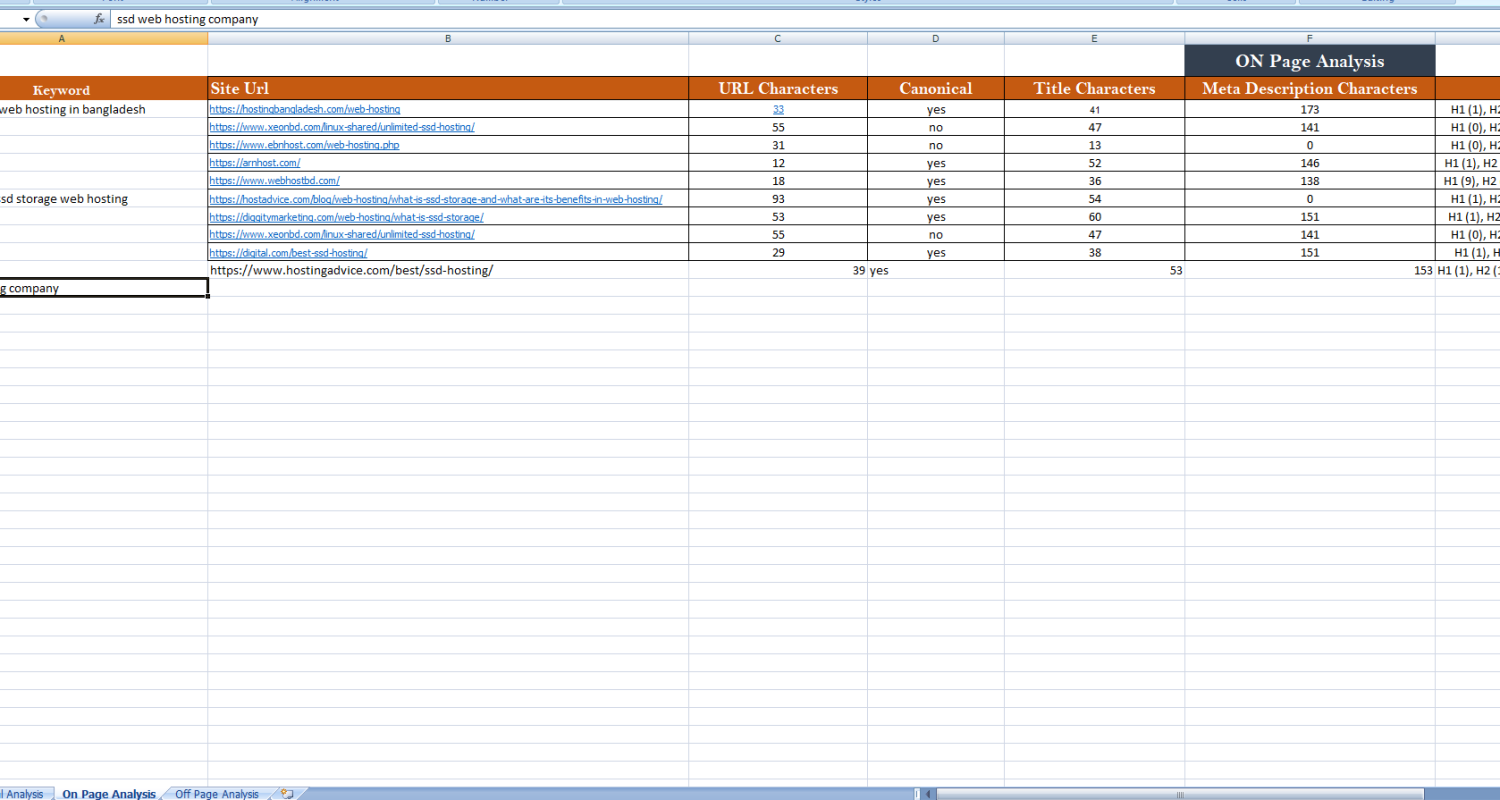Open the webhostbd.com link
1500x800 pixels.
point(275,181)
